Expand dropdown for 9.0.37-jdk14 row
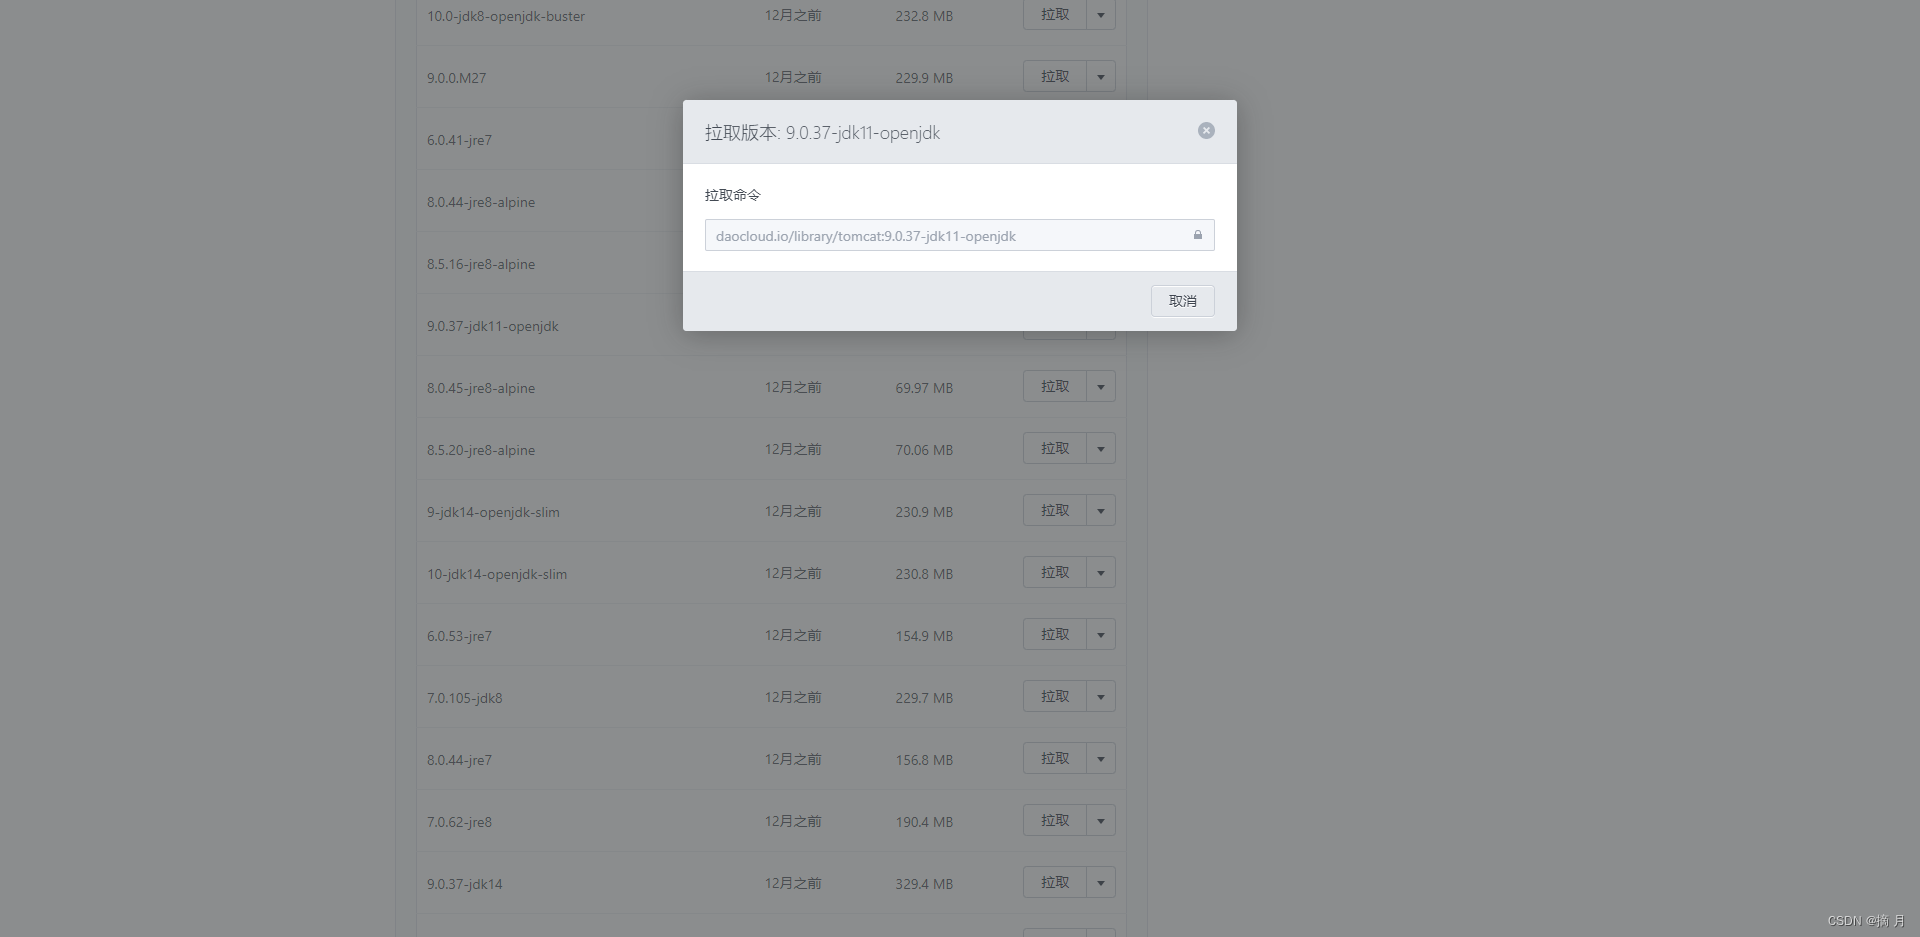The image size is (1920, 937). point(1100,883)
